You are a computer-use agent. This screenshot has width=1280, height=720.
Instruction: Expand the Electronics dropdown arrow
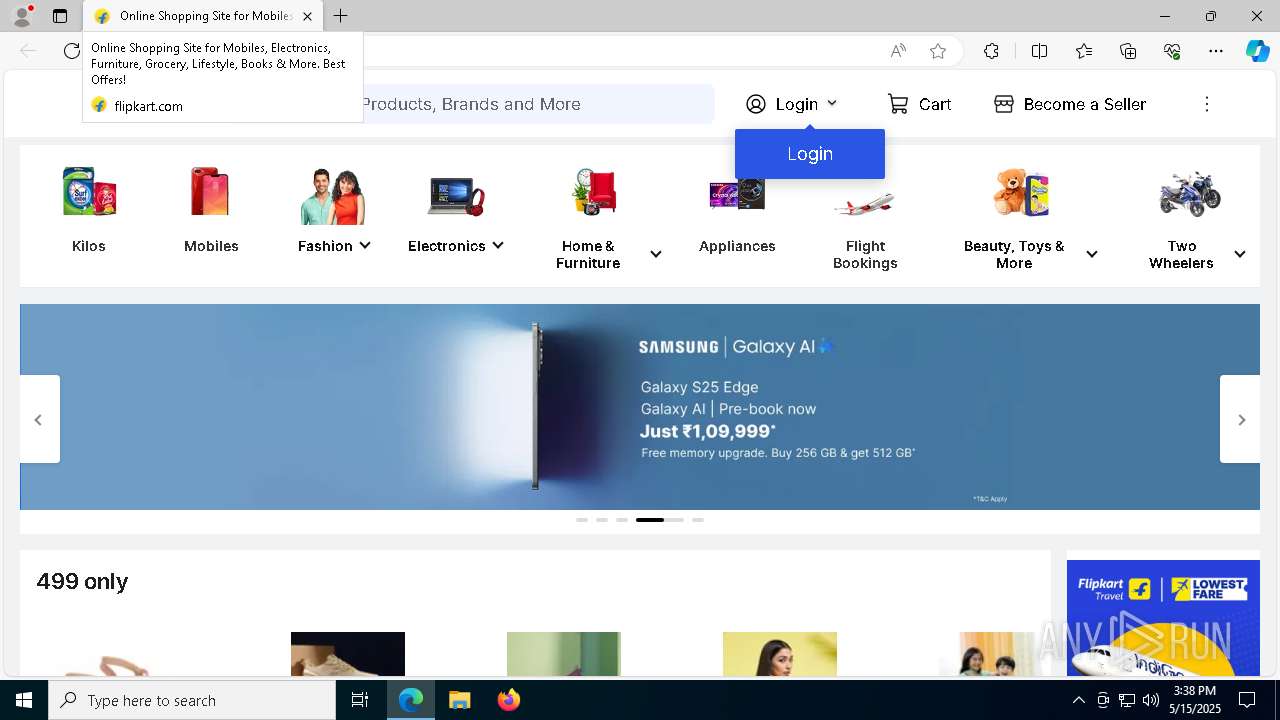pos(498,245)
